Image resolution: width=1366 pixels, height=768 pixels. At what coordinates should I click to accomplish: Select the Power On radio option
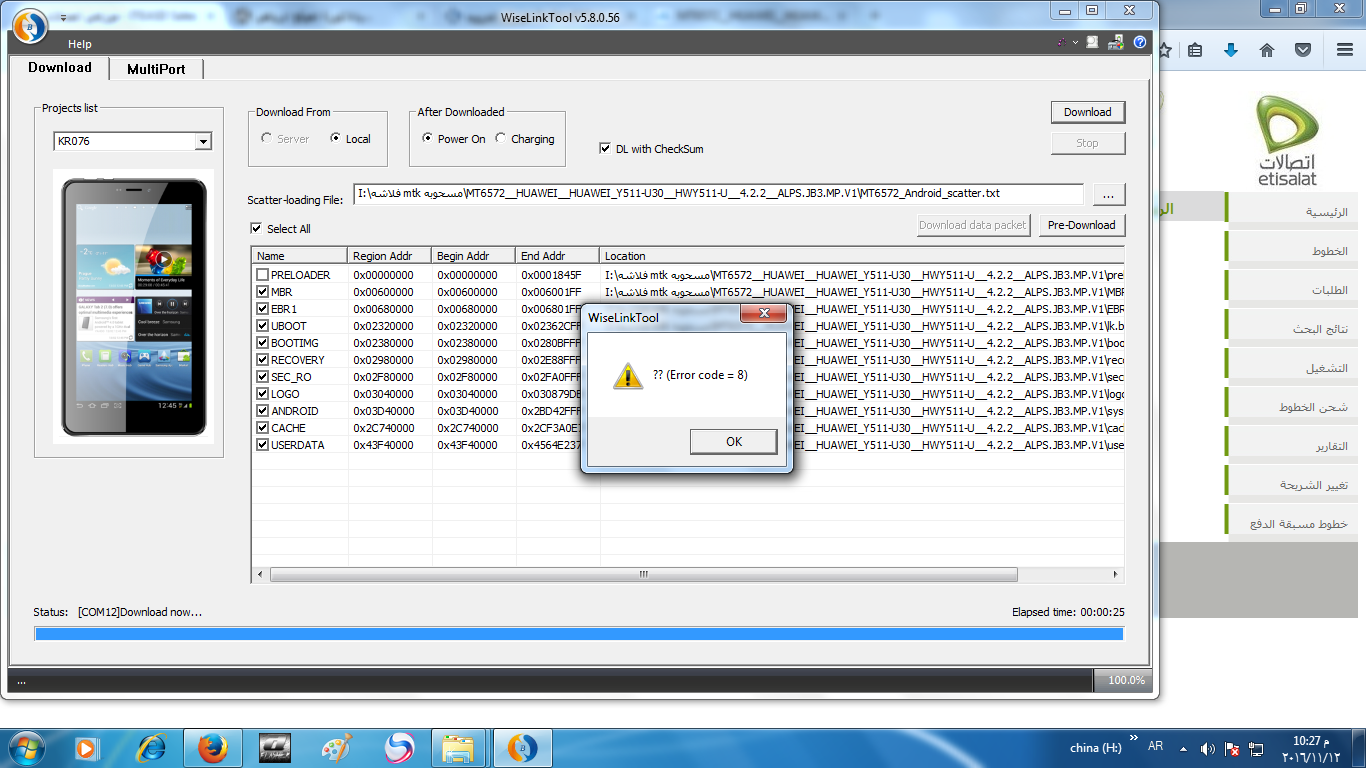(428, 139)
